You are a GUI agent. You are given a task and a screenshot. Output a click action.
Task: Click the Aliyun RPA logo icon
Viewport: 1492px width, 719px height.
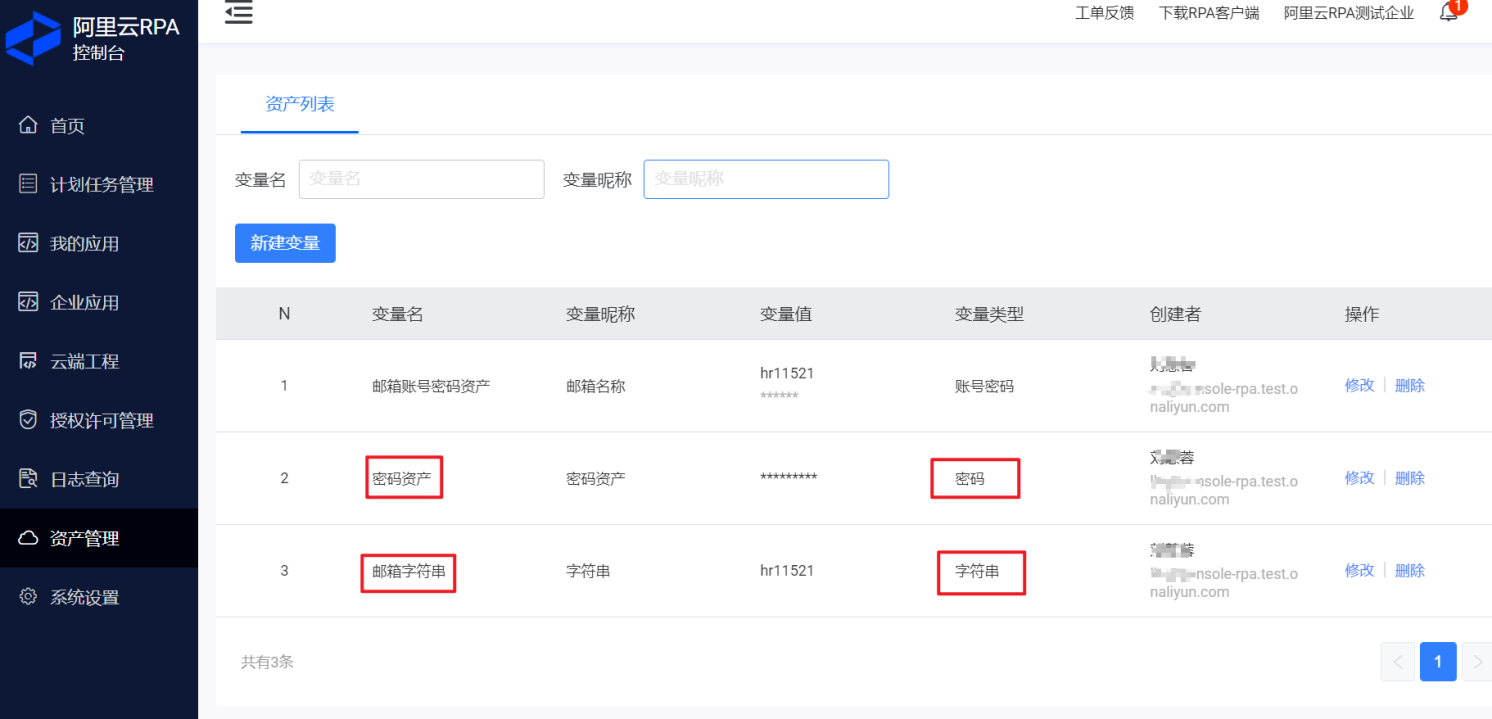point(33,38)
